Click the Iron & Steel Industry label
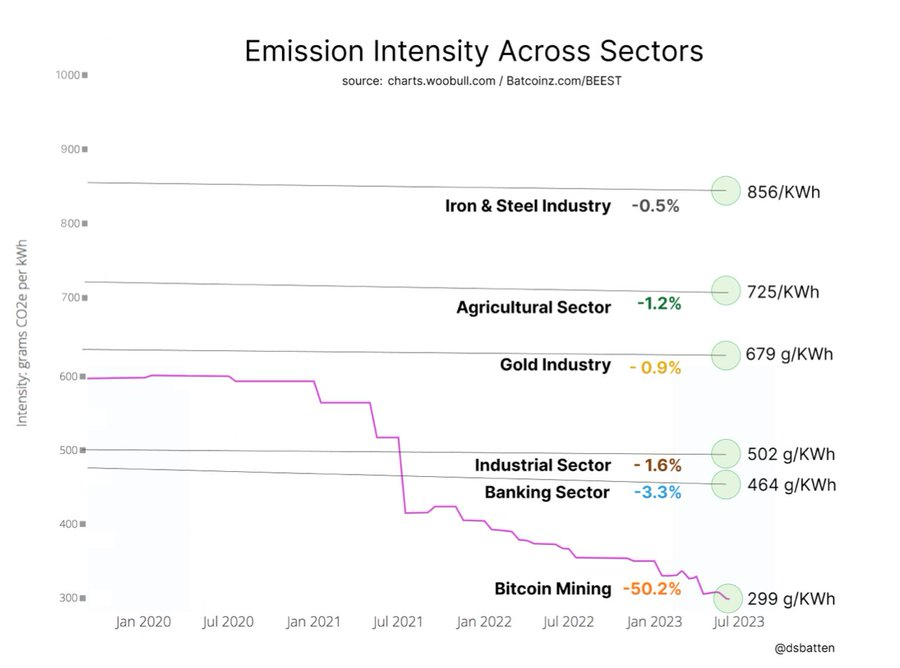The height and width of the screenshot is (668, 900). tap(528, 206)
